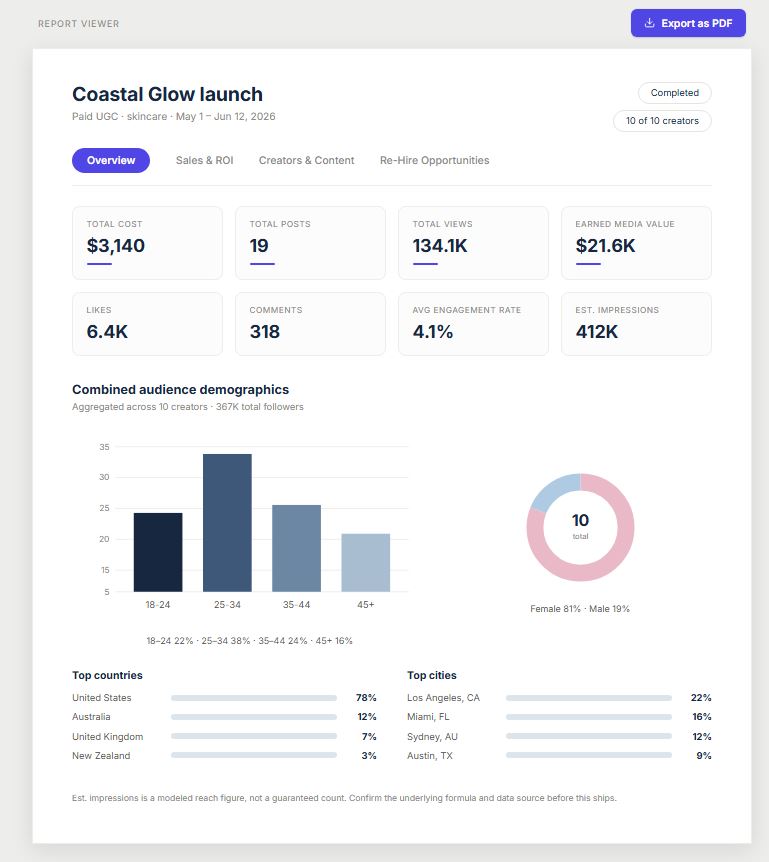The width and height of the screenshot is (769, 862).
Task: Click the 367K total followers caption
Action: (259, 407)
